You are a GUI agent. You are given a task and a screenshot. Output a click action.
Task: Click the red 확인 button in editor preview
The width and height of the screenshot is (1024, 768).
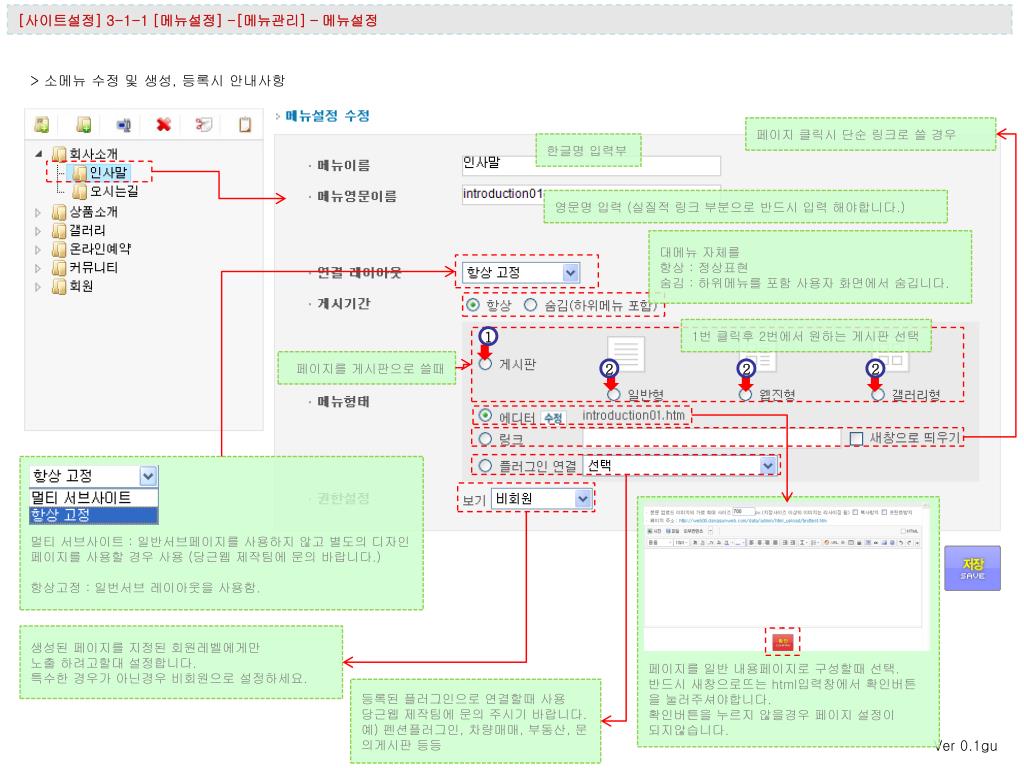(782, 641)
